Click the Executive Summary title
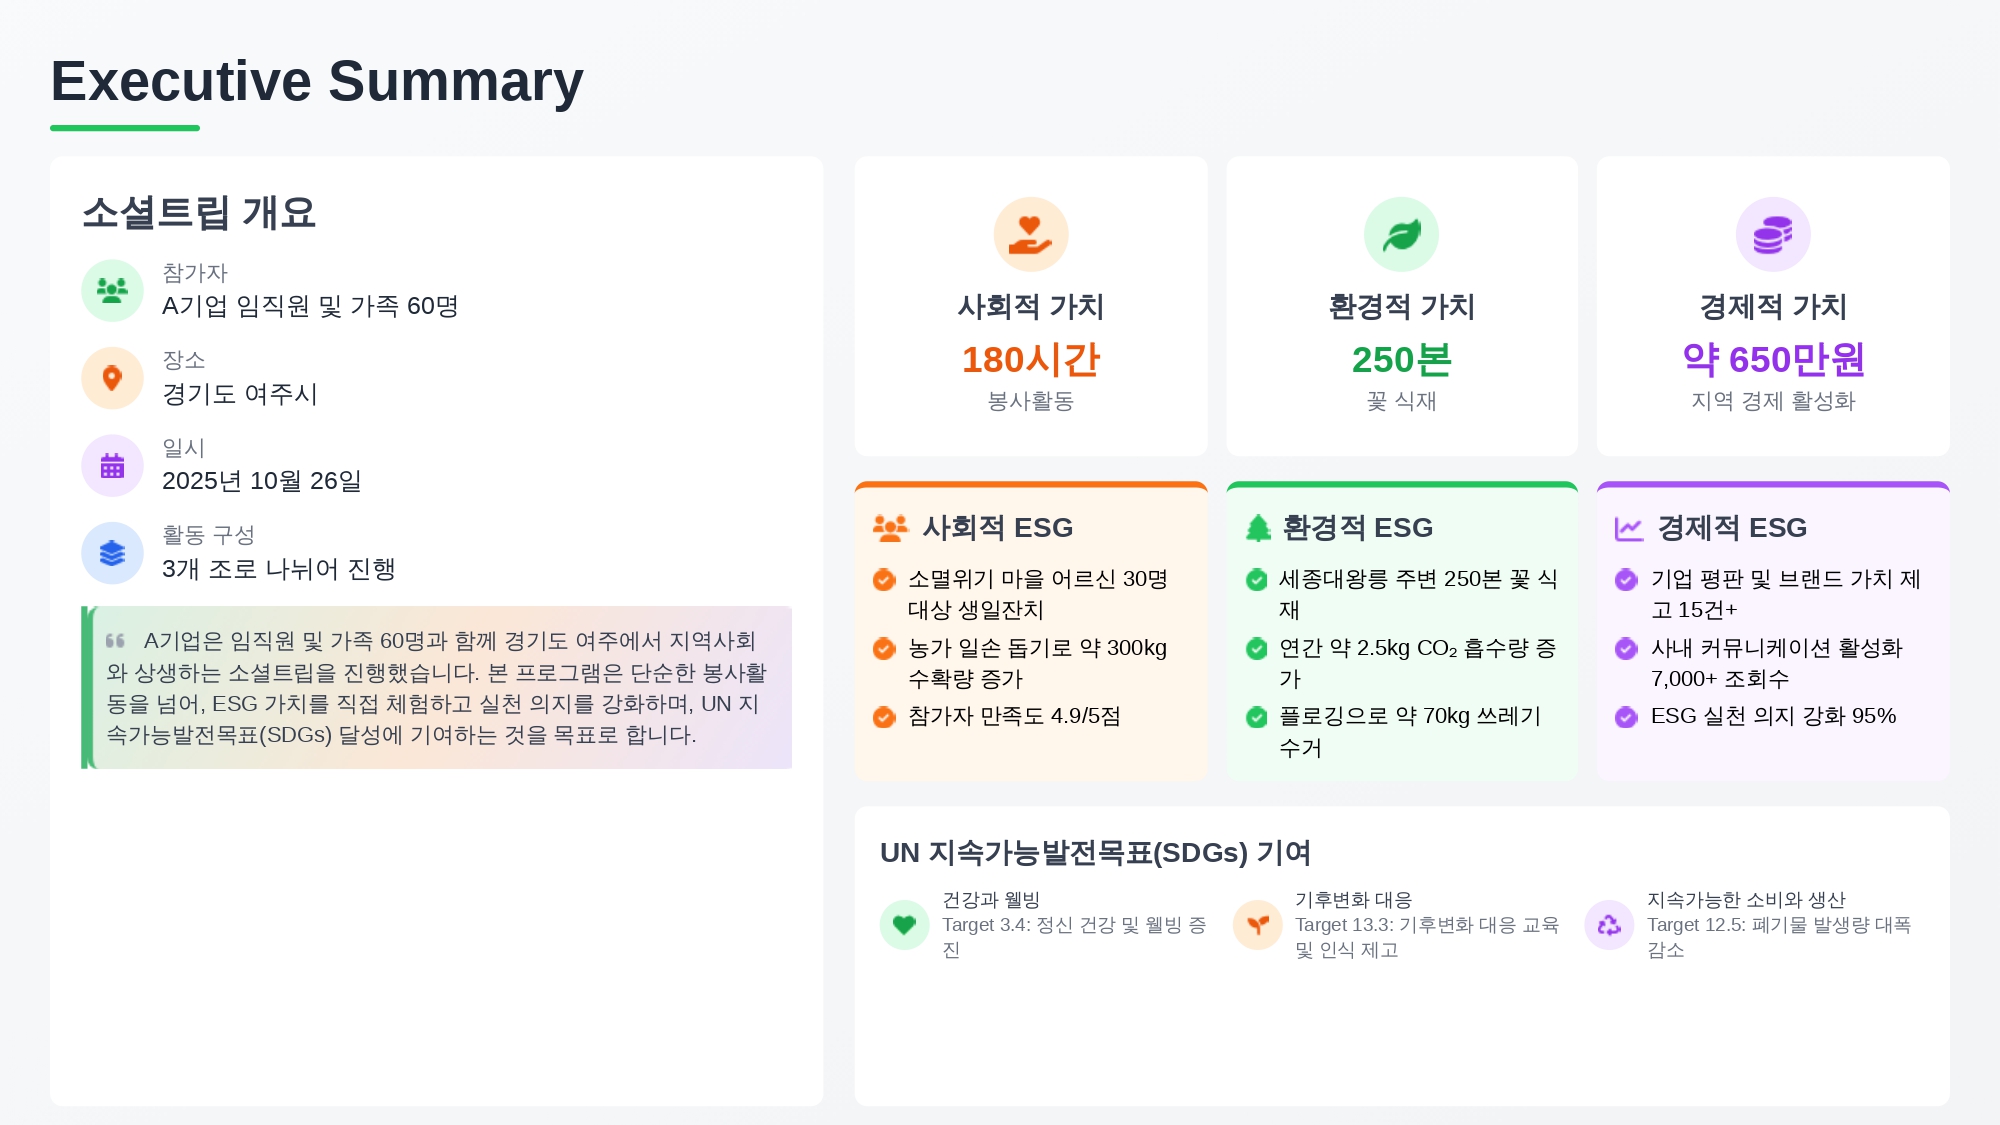Screen dimensions: 2000x1125 pyautogui.click(x=317, y=81)
